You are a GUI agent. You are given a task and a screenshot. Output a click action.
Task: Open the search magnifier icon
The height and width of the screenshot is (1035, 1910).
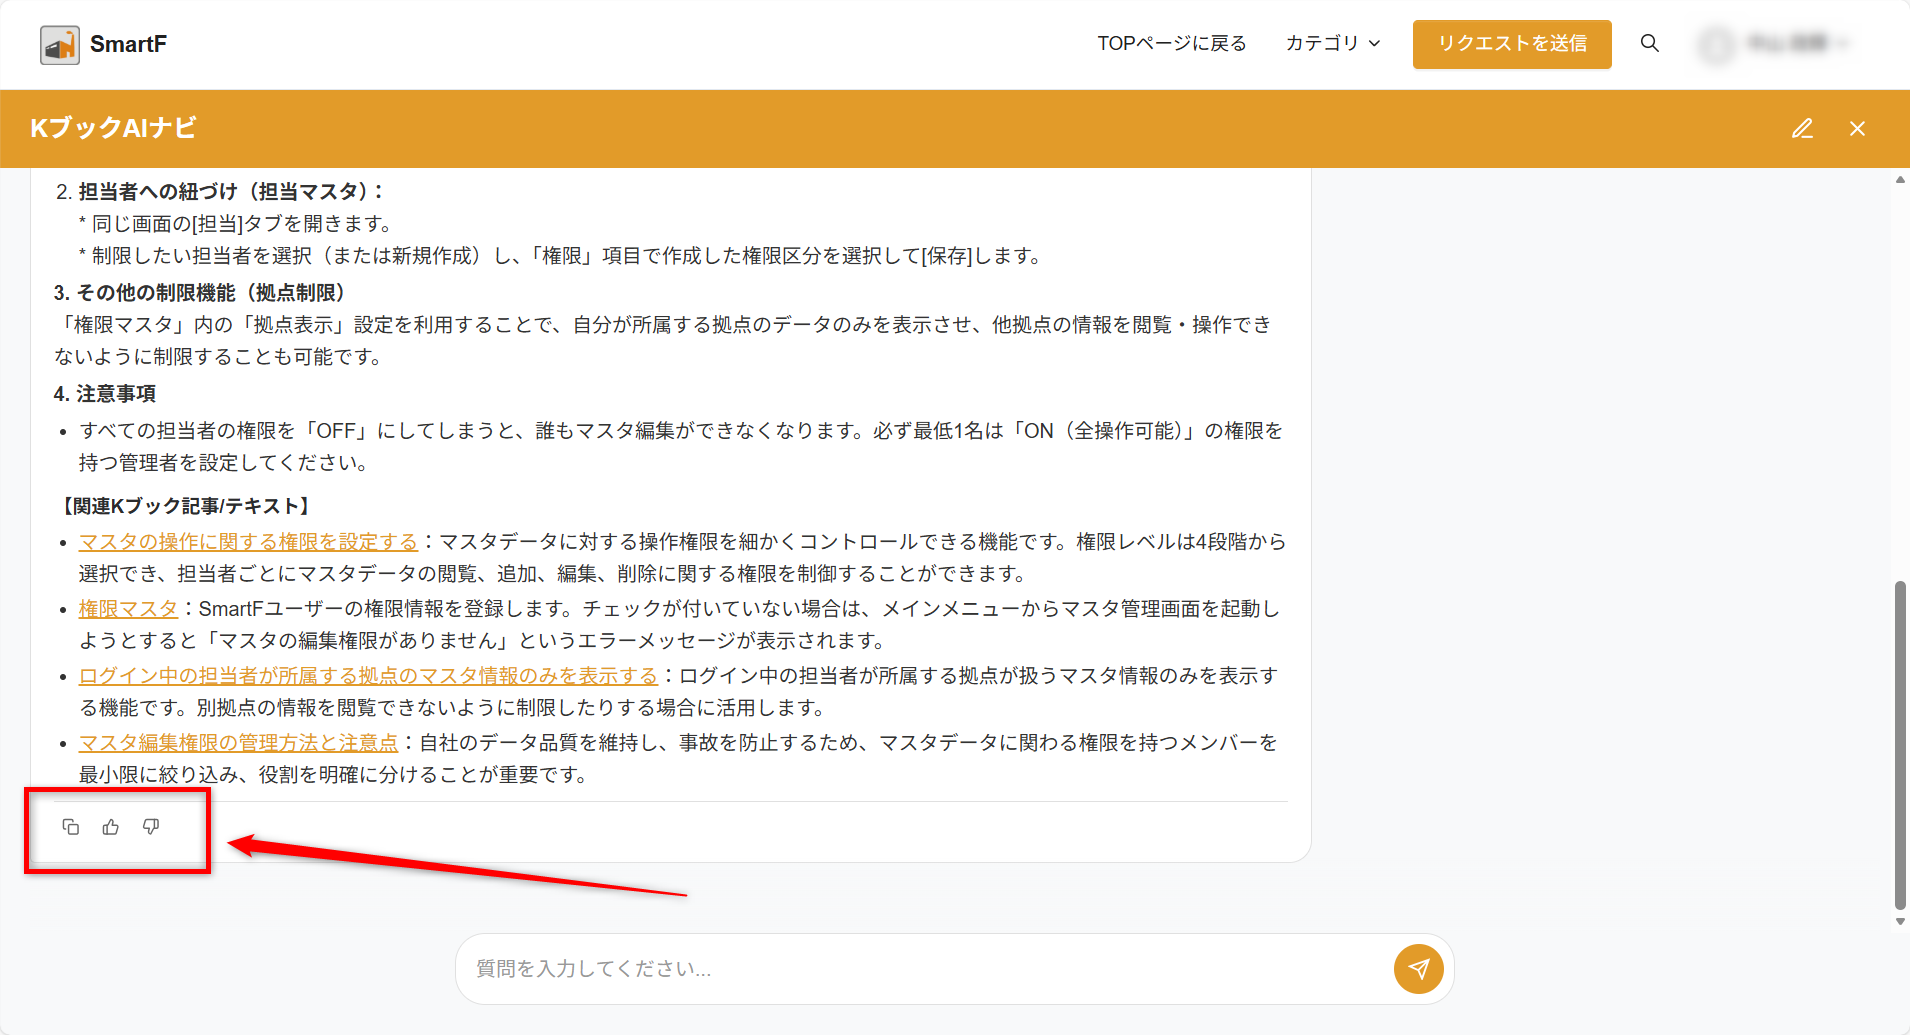tap(1650, 43)
